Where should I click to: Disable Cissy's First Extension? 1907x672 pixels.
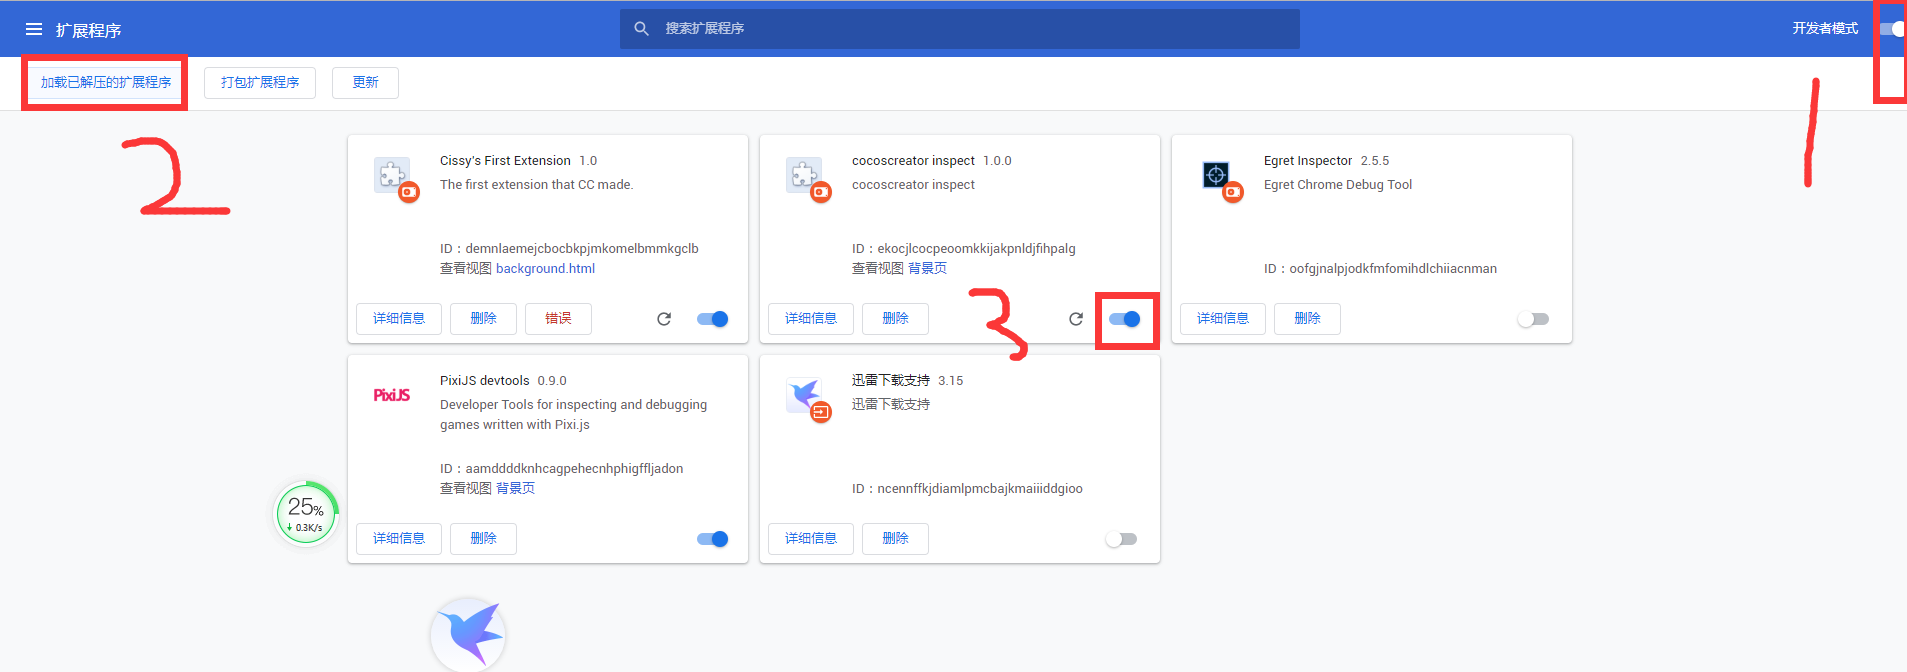tap(713, 319)
